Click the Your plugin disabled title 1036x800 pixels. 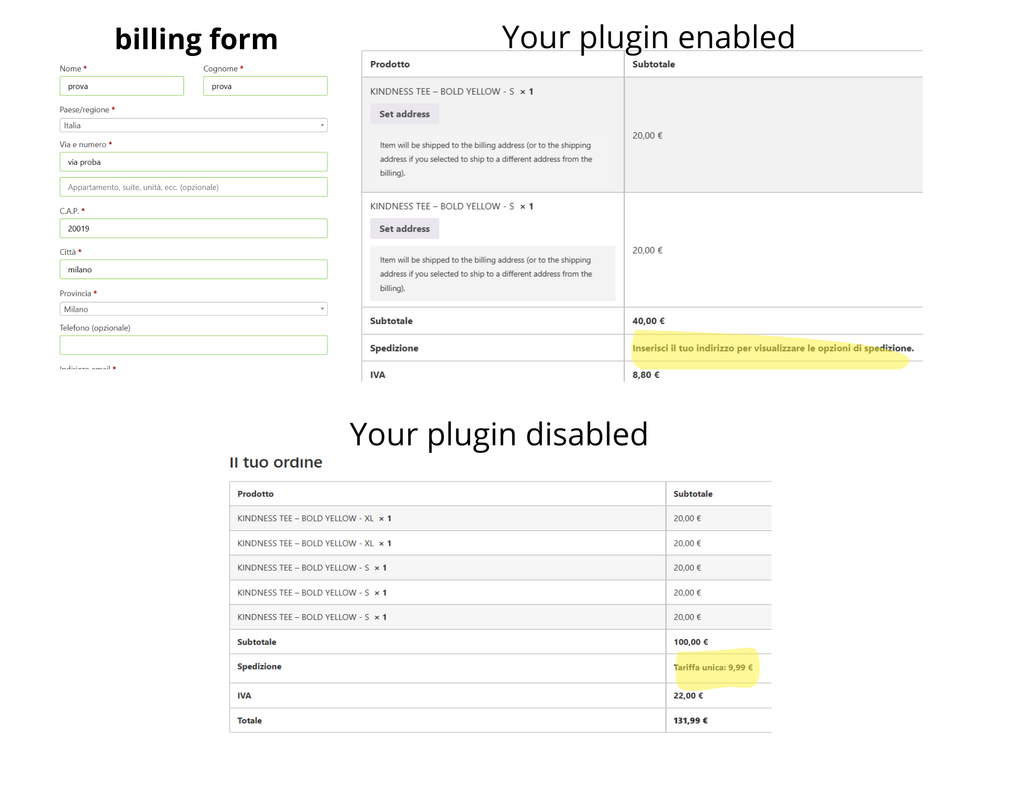[498, 434]
